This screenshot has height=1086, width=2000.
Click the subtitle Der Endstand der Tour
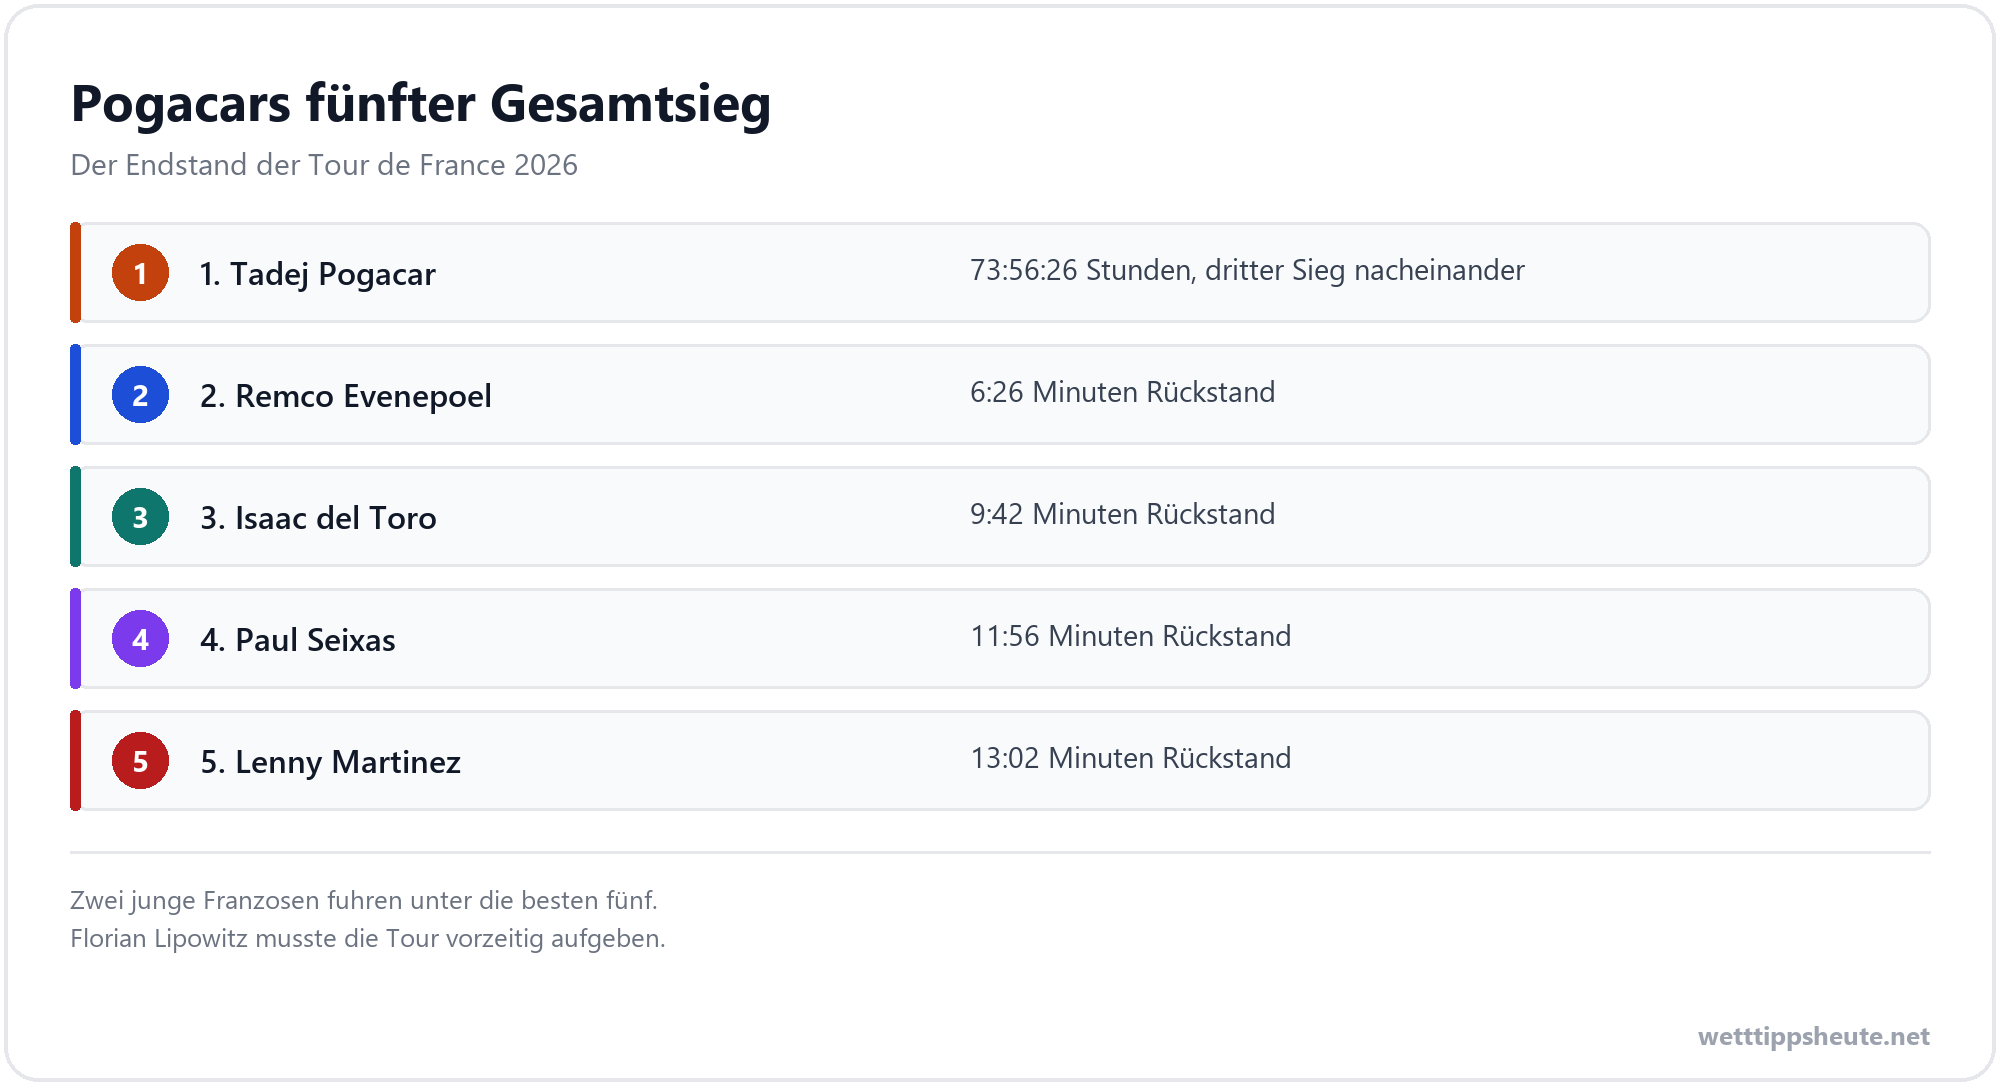[x=324, y=165]
